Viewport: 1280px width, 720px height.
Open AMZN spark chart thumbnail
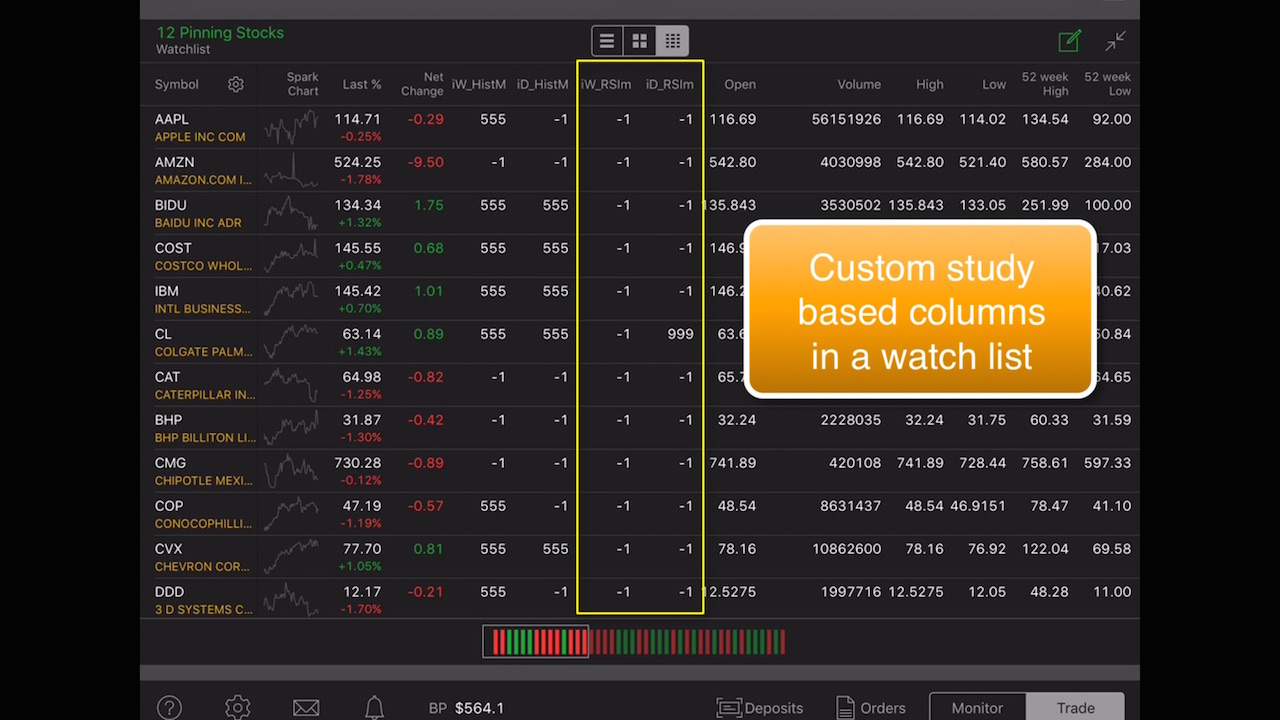291,171
